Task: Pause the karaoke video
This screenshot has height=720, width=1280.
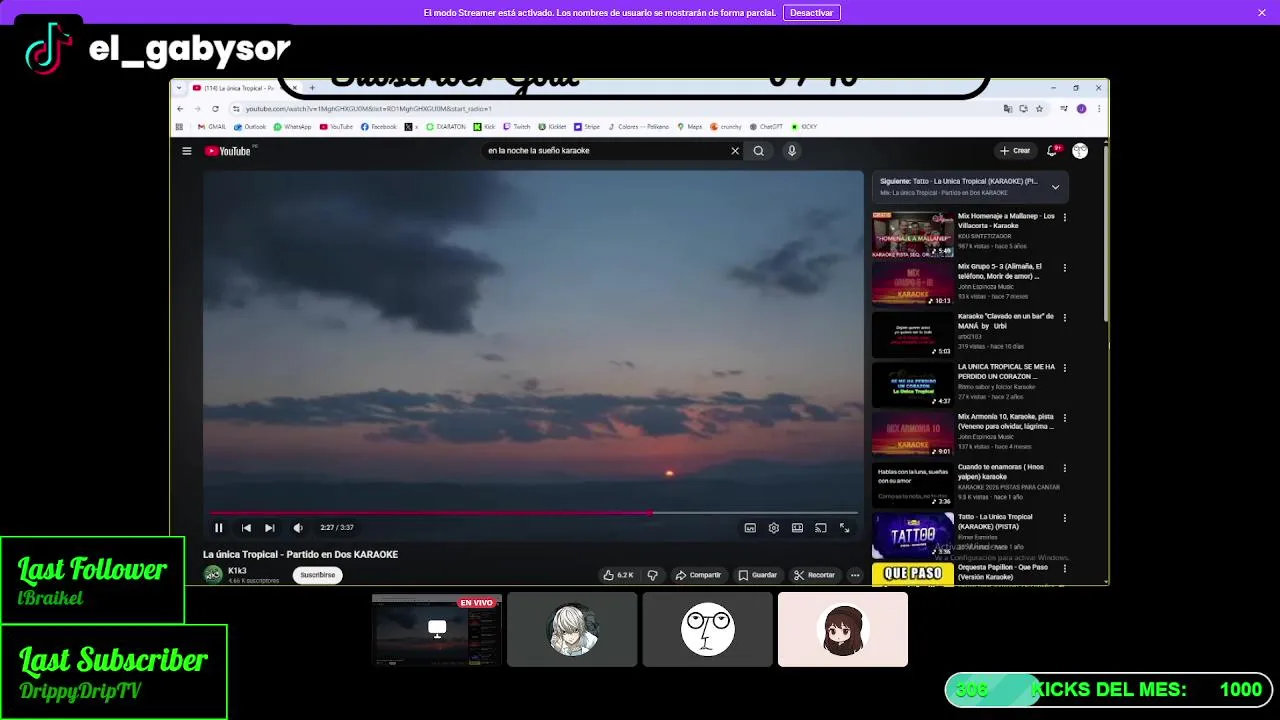Action: pyautogui.click(x=219, y=528)
